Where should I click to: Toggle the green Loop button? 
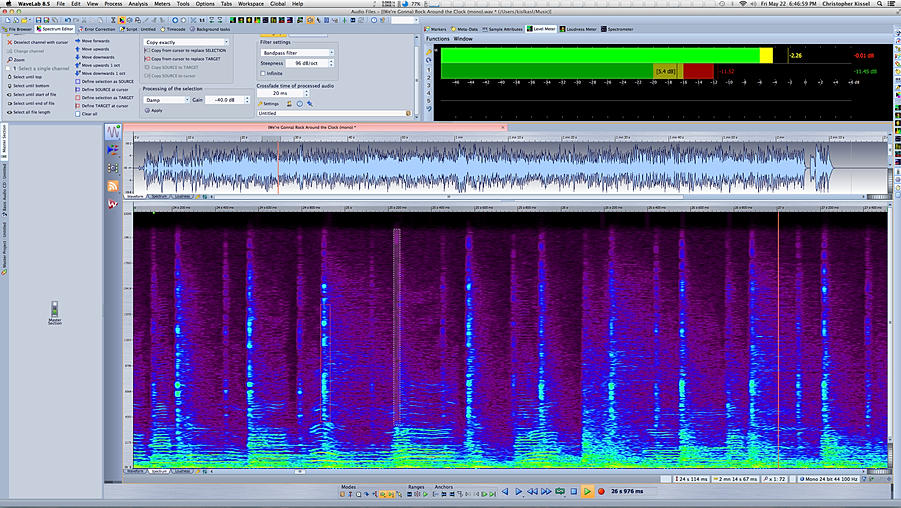[x=560, y=491]
